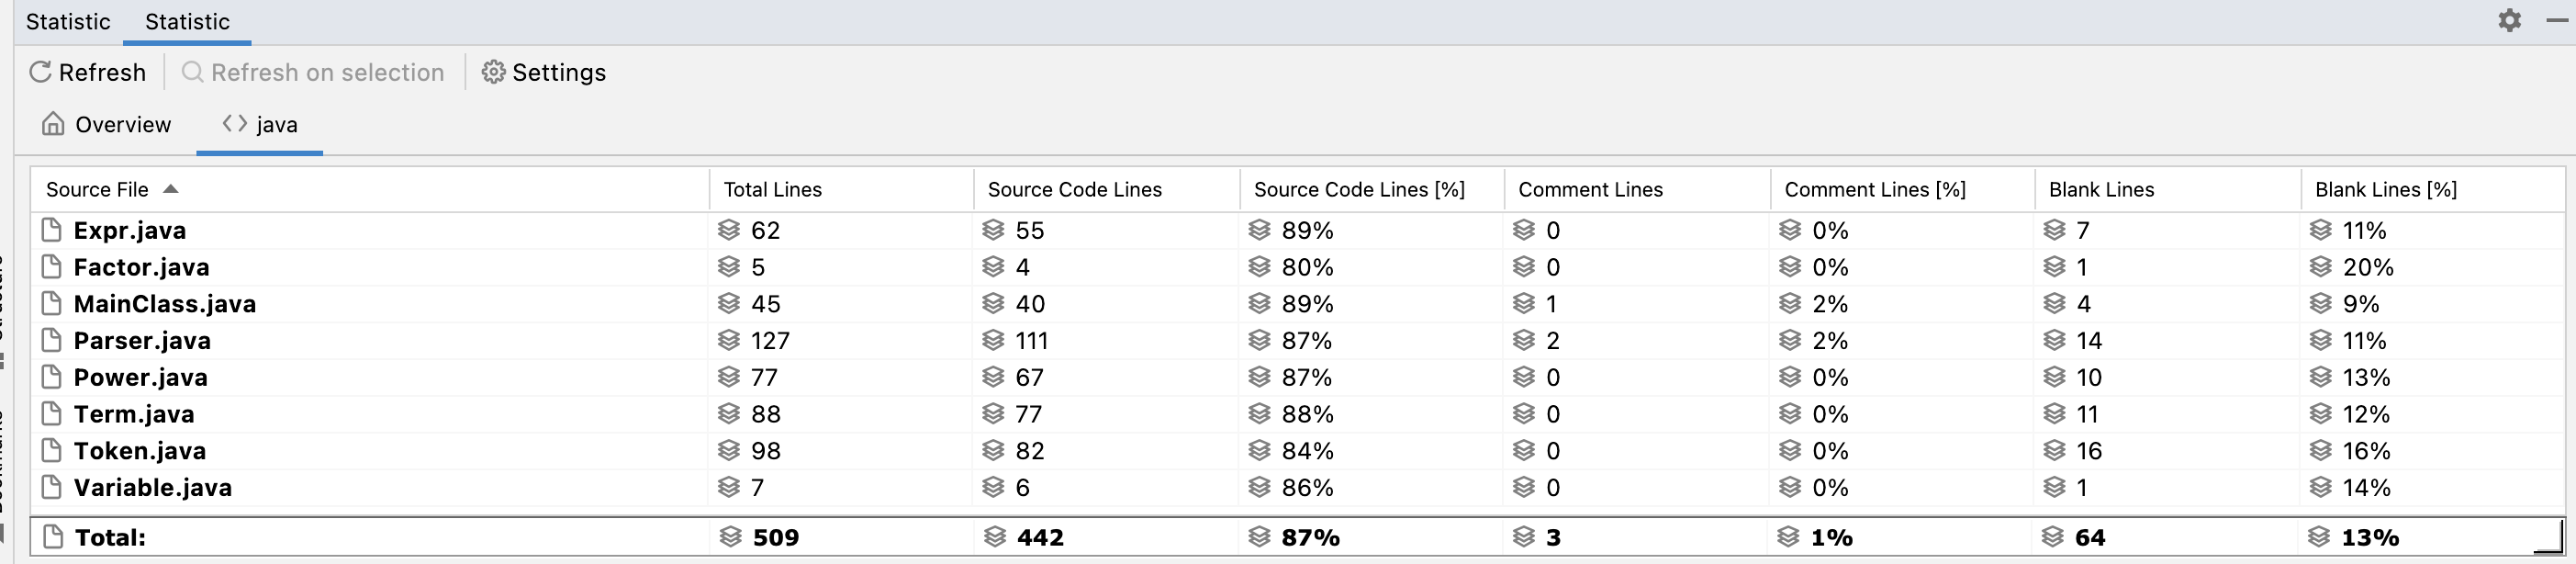Select the first Statistic tab
This screenshot has width=2576, height=564.
click(68, 22)
